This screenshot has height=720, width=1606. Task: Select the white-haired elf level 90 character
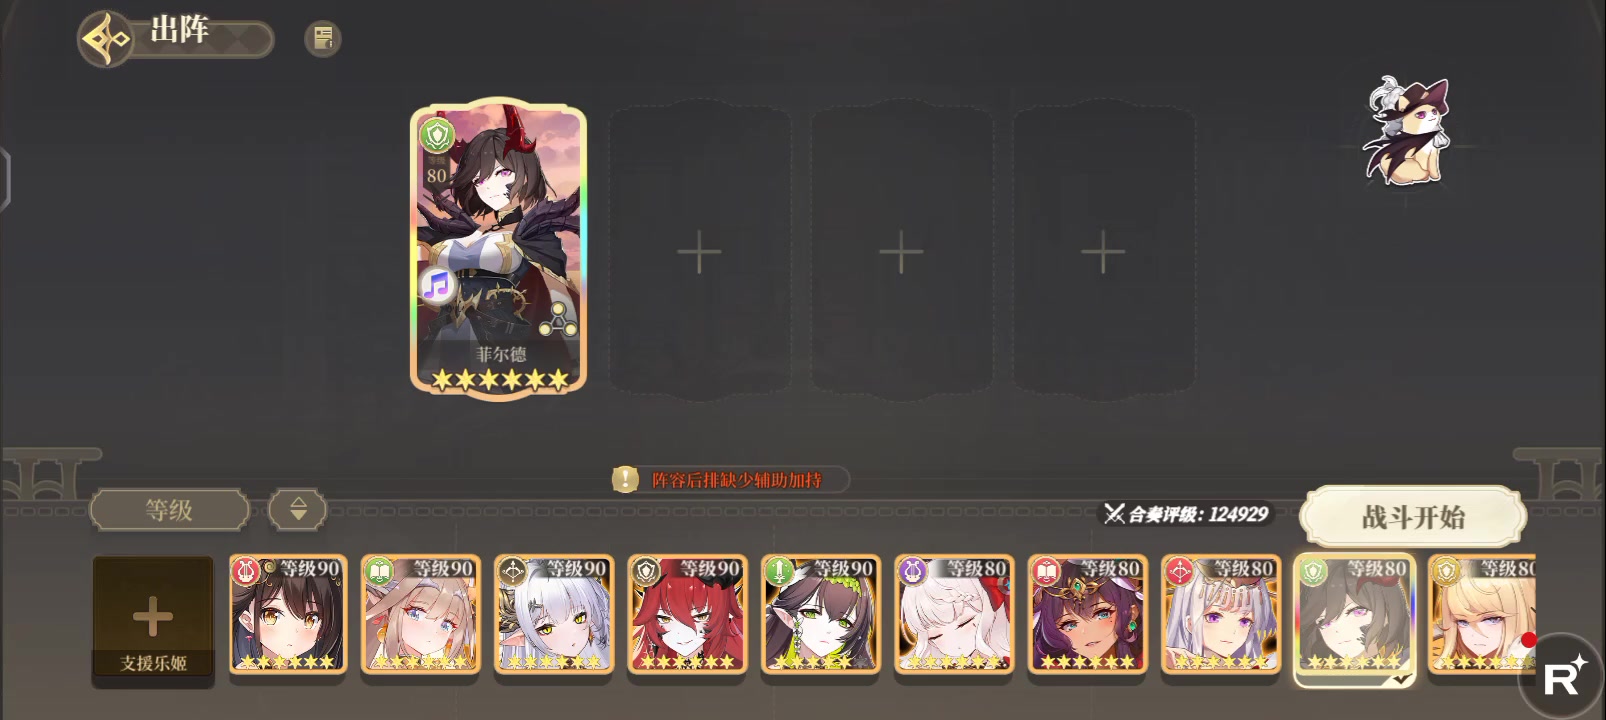(x=554, y=614)
